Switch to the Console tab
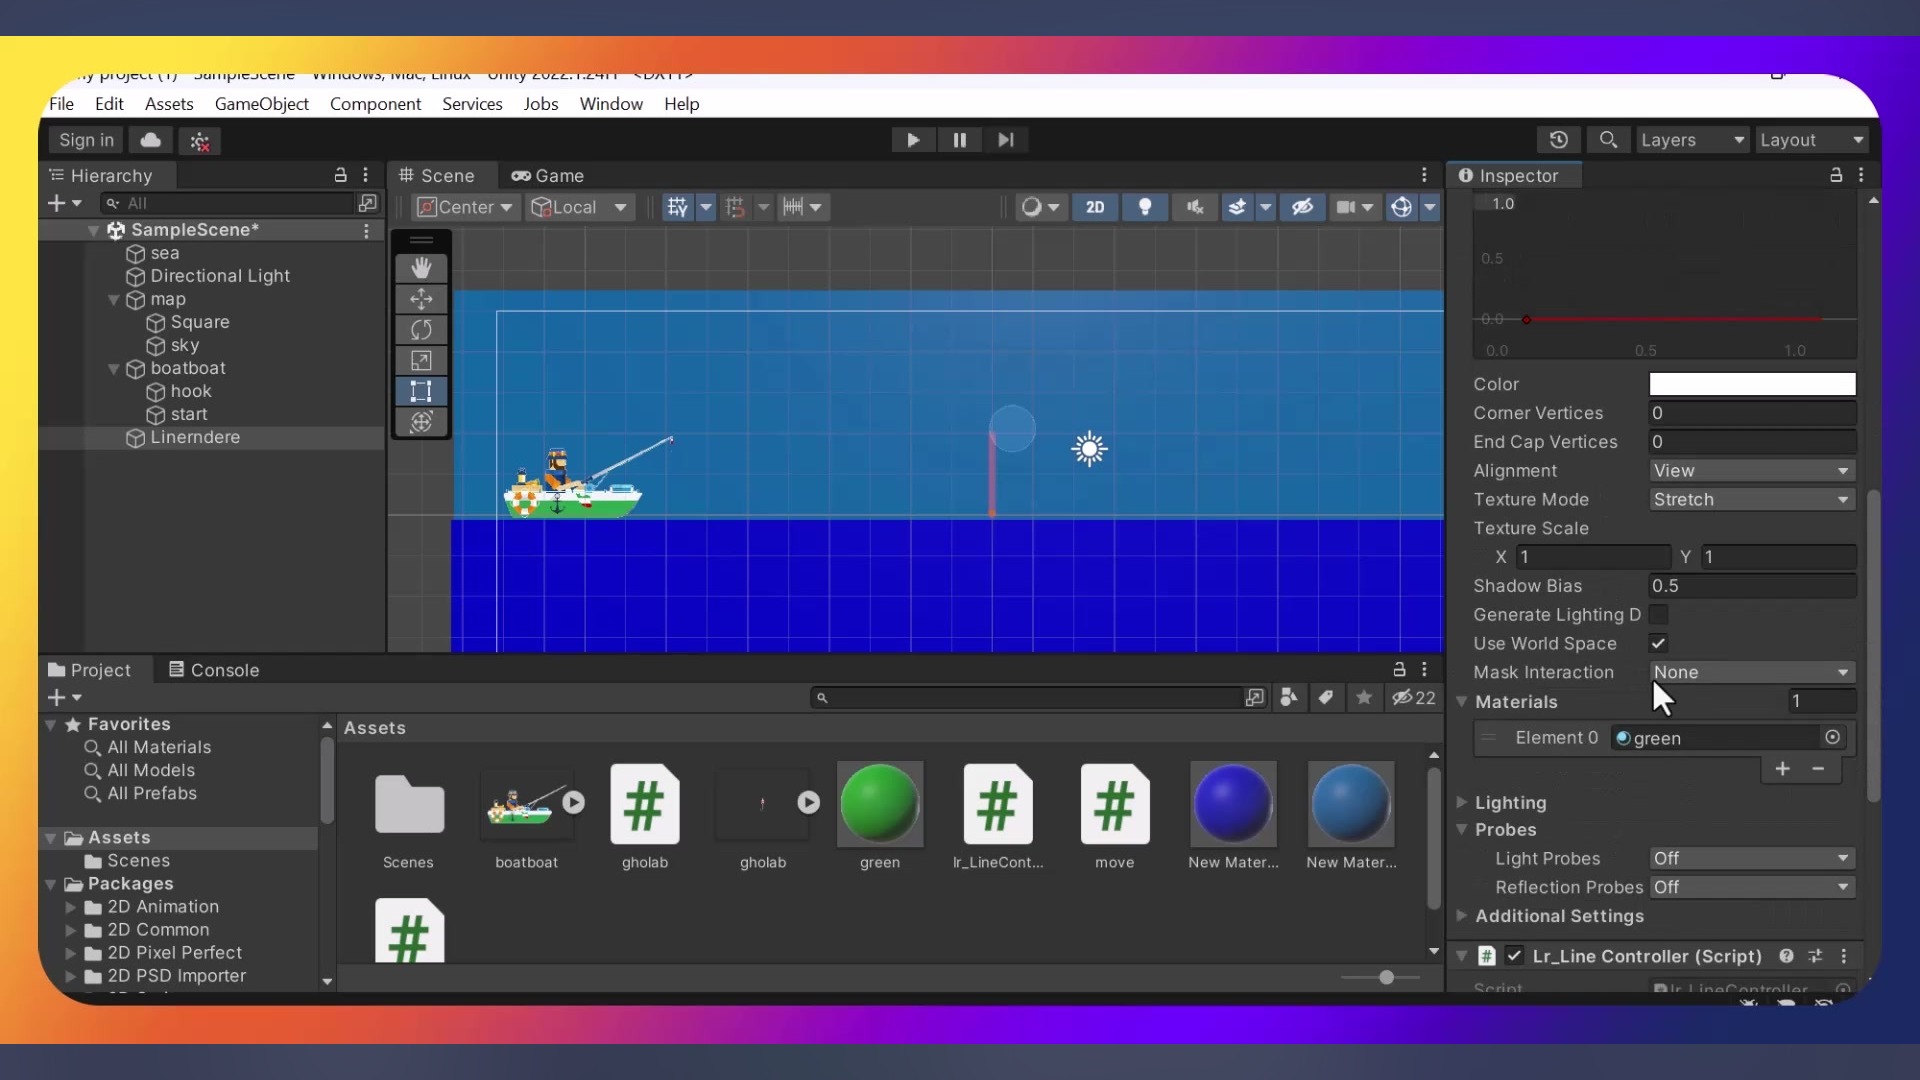The height and width of the screenshot is (1080, 1920). (214, 670)
